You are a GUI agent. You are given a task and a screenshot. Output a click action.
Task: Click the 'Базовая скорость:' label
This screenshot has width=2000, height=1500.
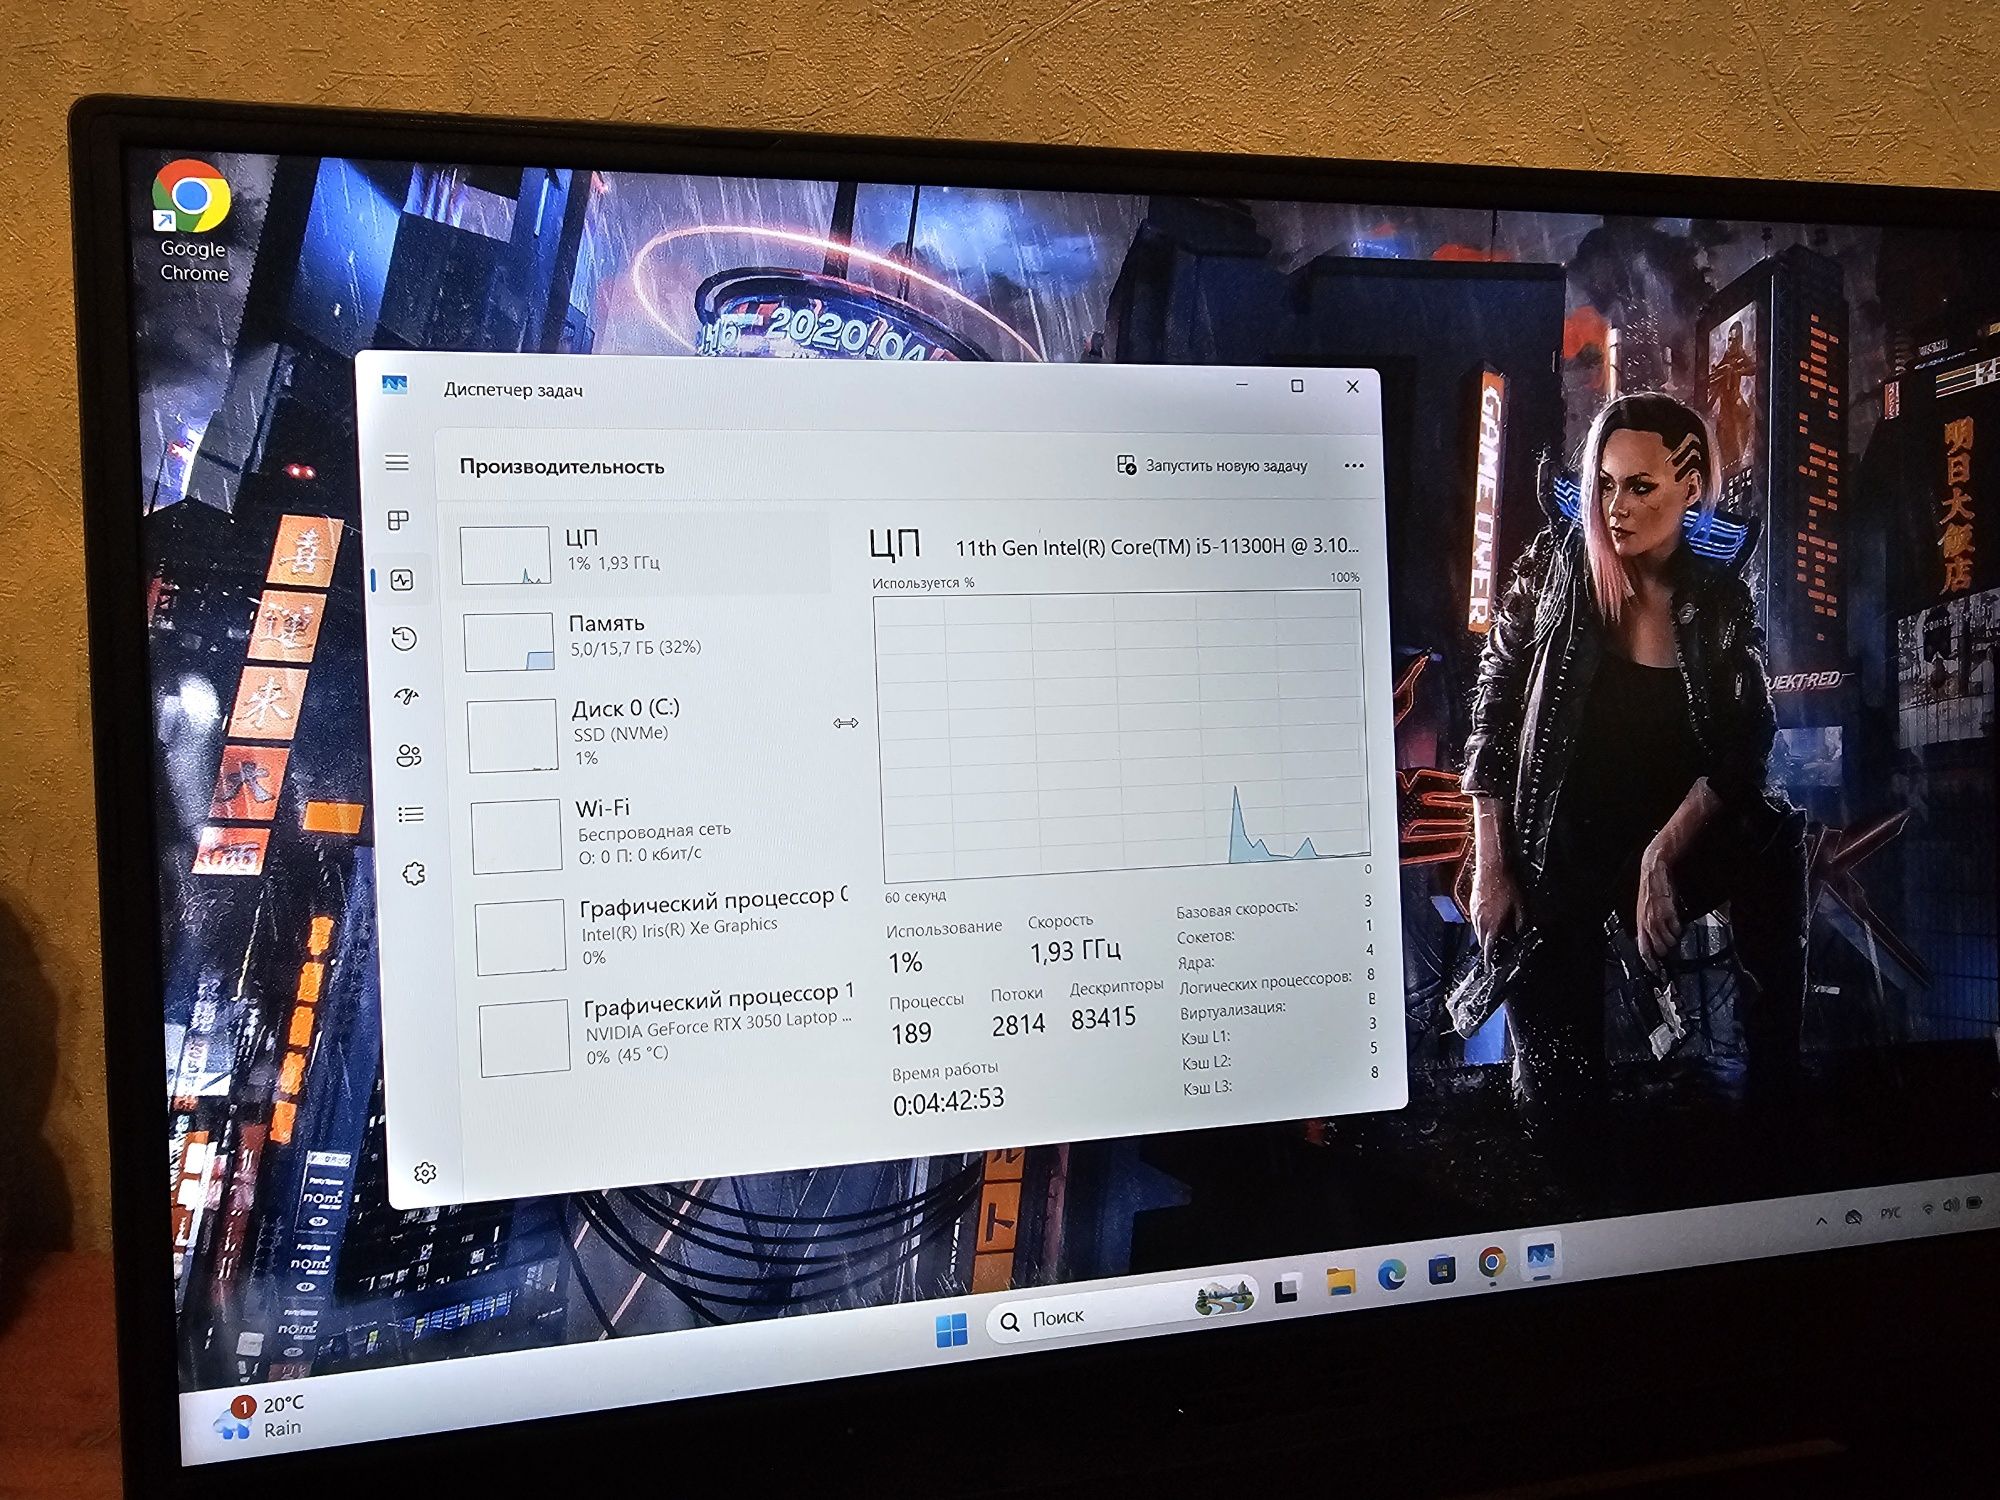coord(1237,910)
